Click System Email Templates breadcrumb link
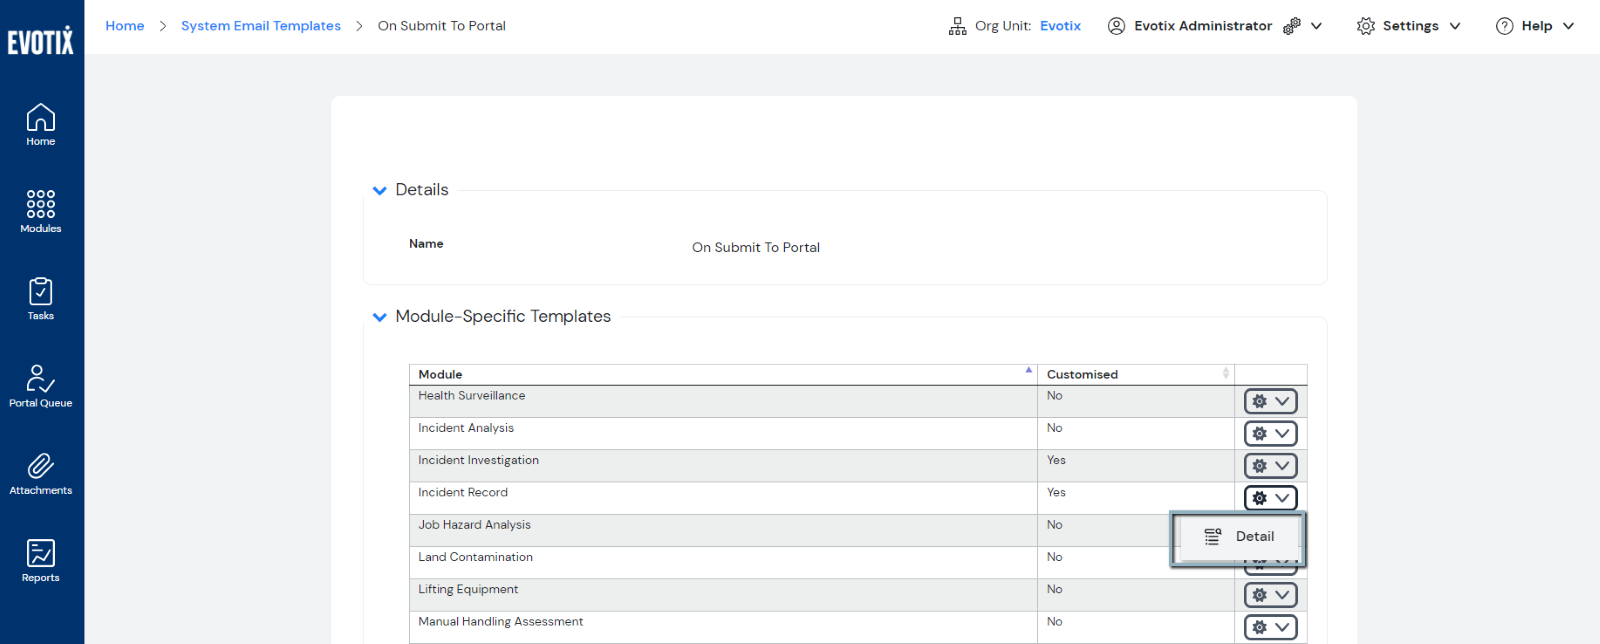The width and height of the screenshot is (1600, 644). pos(261,26)
